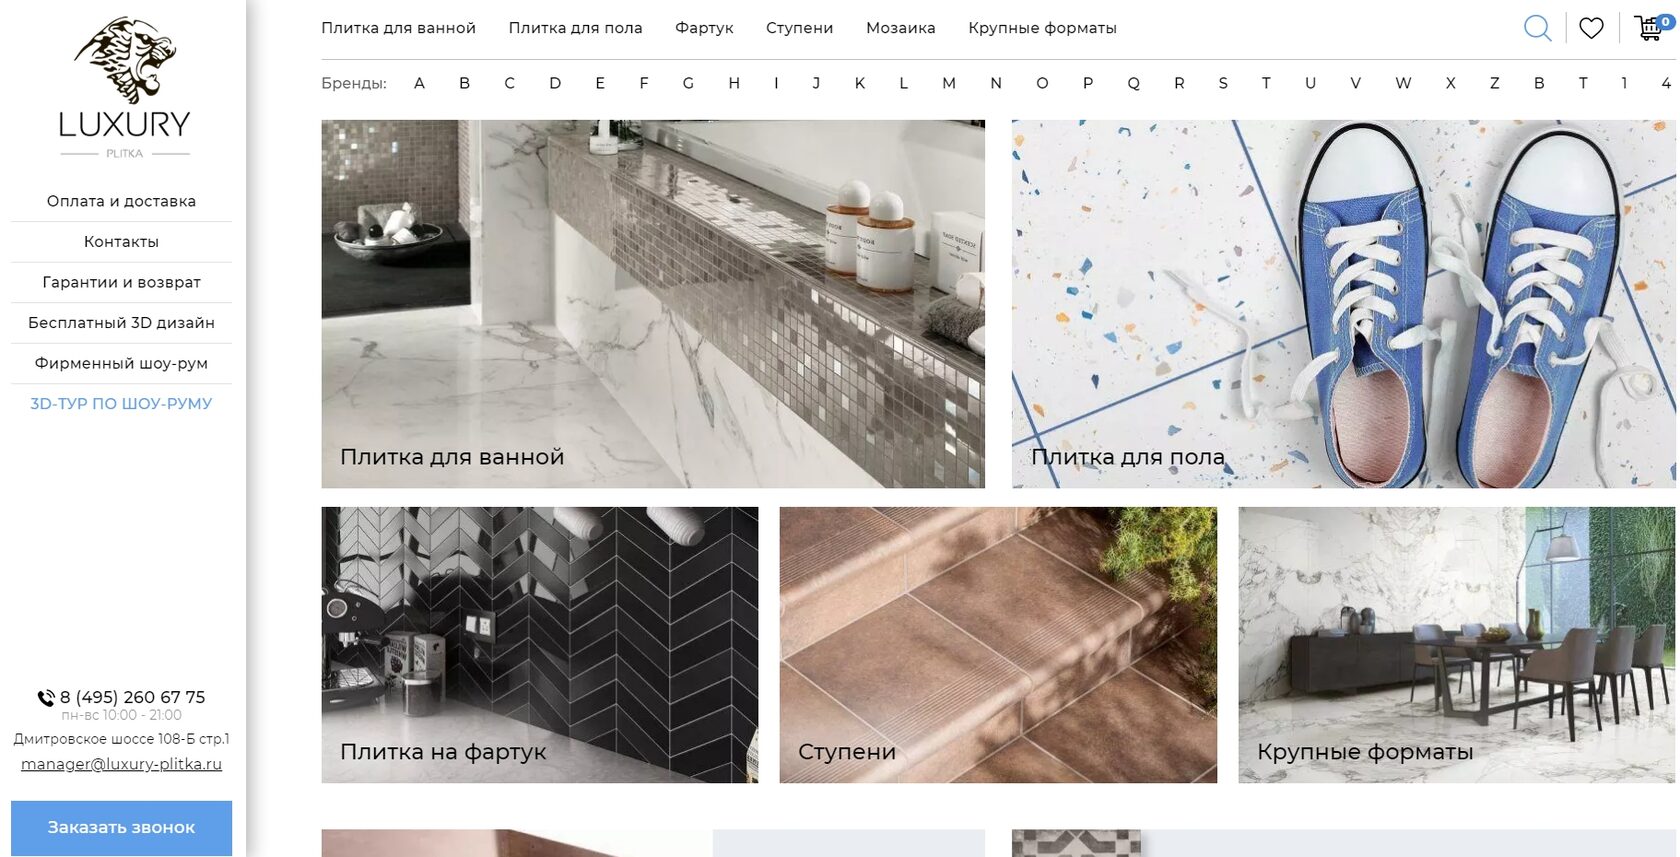Open the search magnifier icon
The height and width of the screenshot is (857, 1680).
click(1537, 28)
